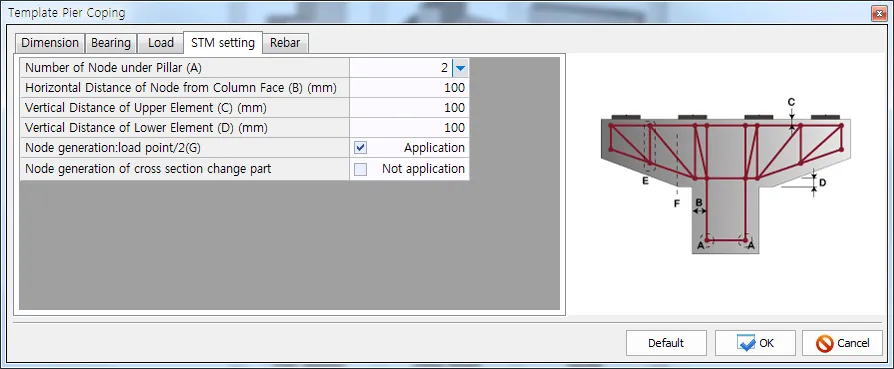Image resolution: width=894 pixels, height=369 pixels.
Task: Close the Template Pier Coping dialog
Action: point(879,13)
